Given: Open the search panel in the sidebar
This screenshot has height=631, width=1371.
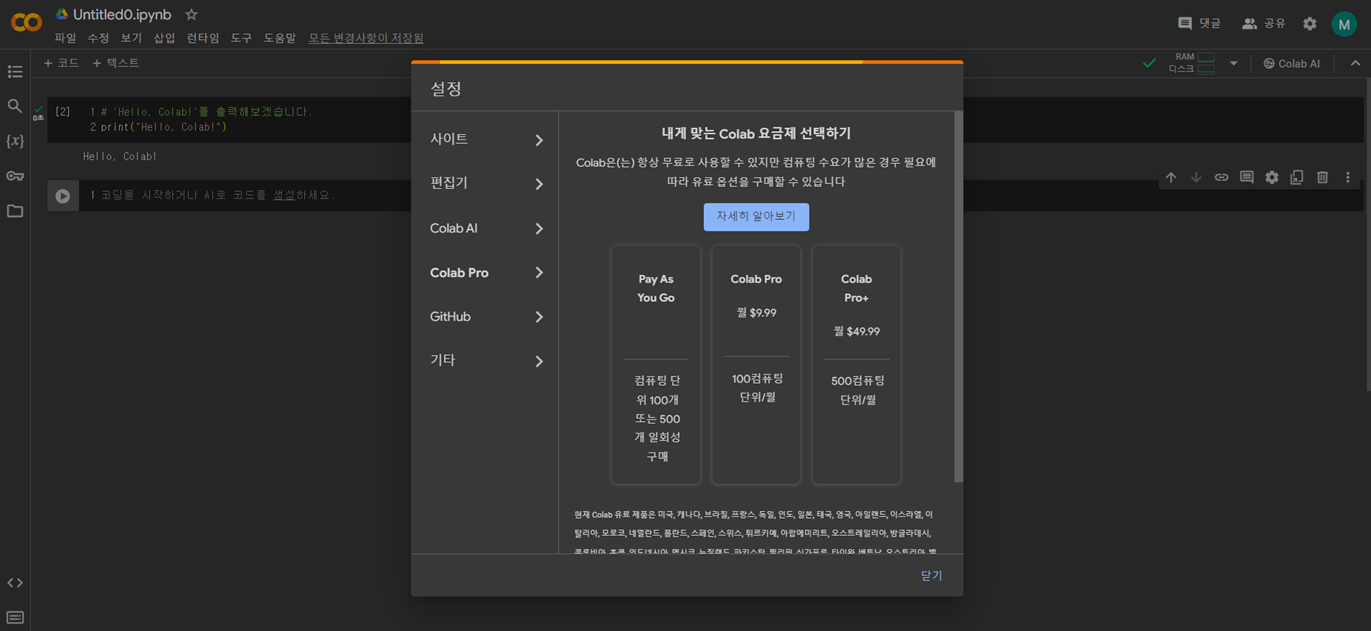Looking at the screenshot, I should click(15, 106).
